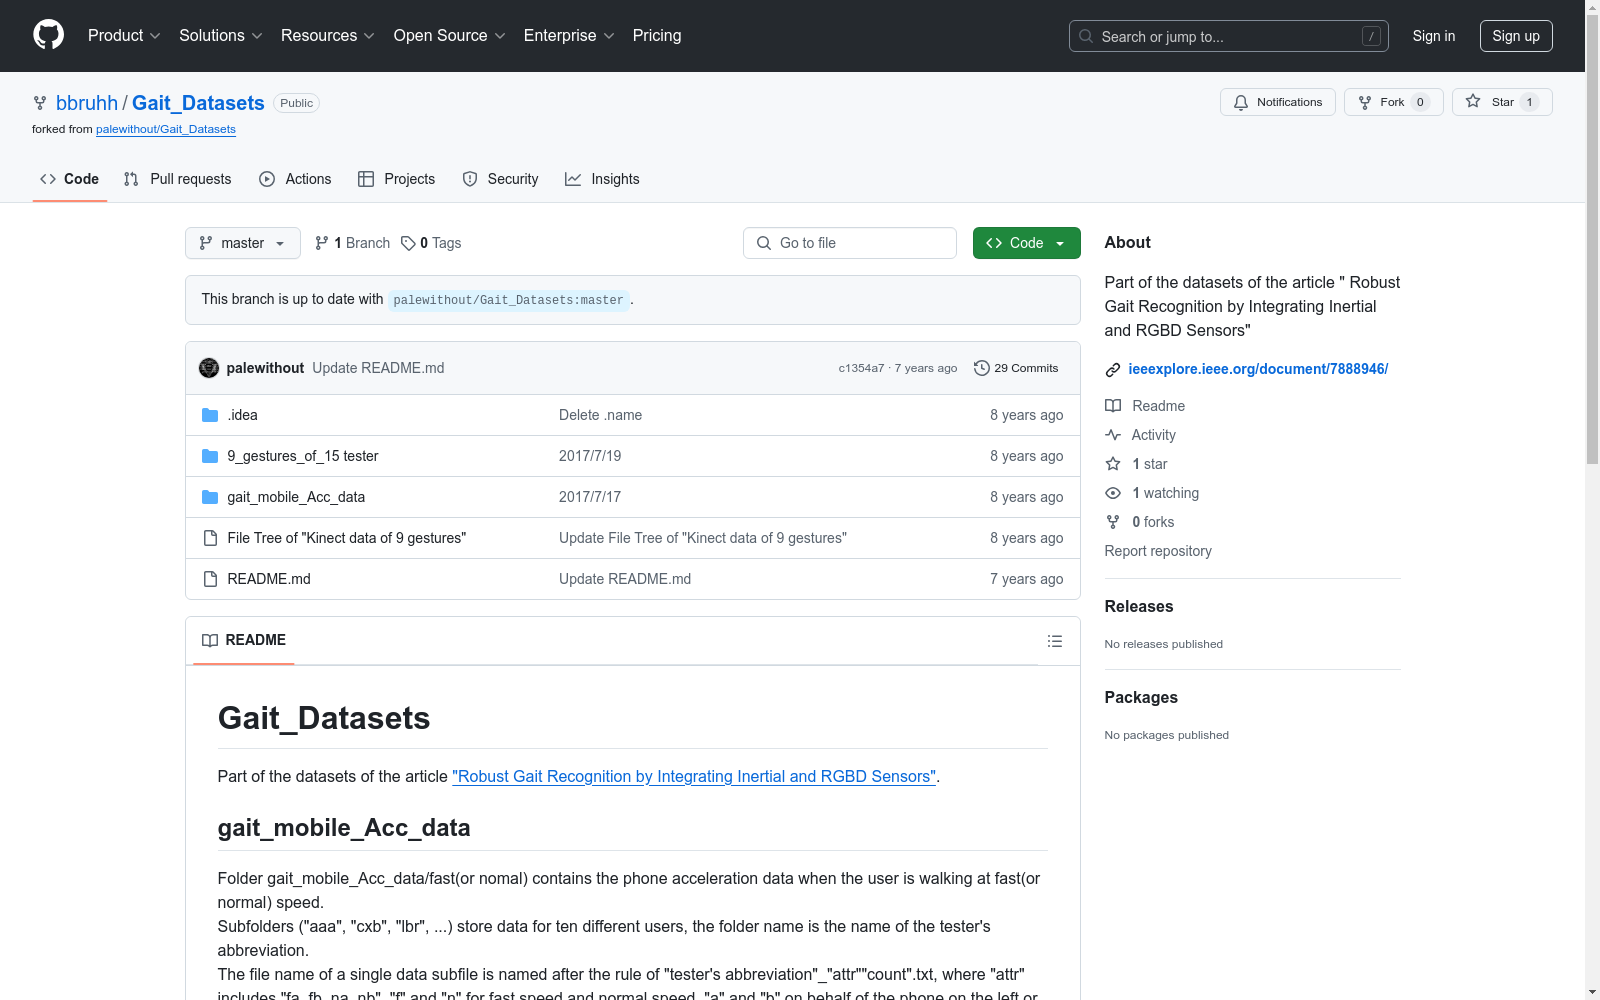Open commit hash c1354a7
This screenshot has height=1000, width=1600.
coord(861,368)
